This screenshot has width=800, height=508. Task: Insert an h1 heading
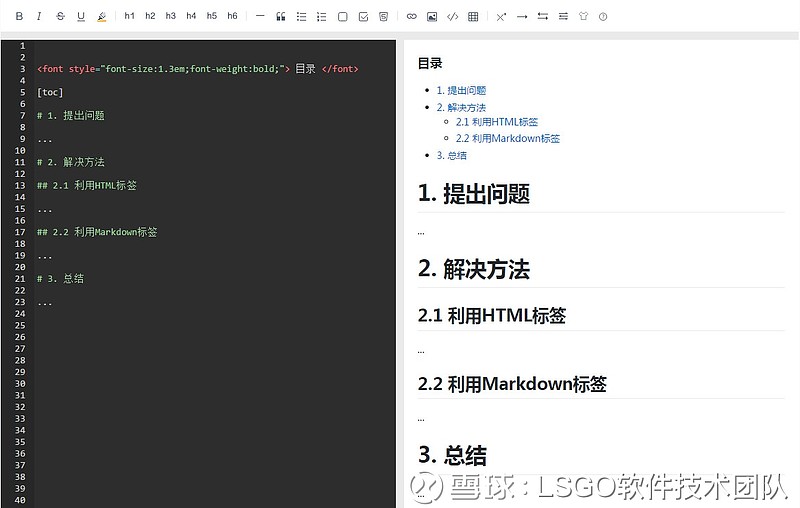tap(130, 16)
